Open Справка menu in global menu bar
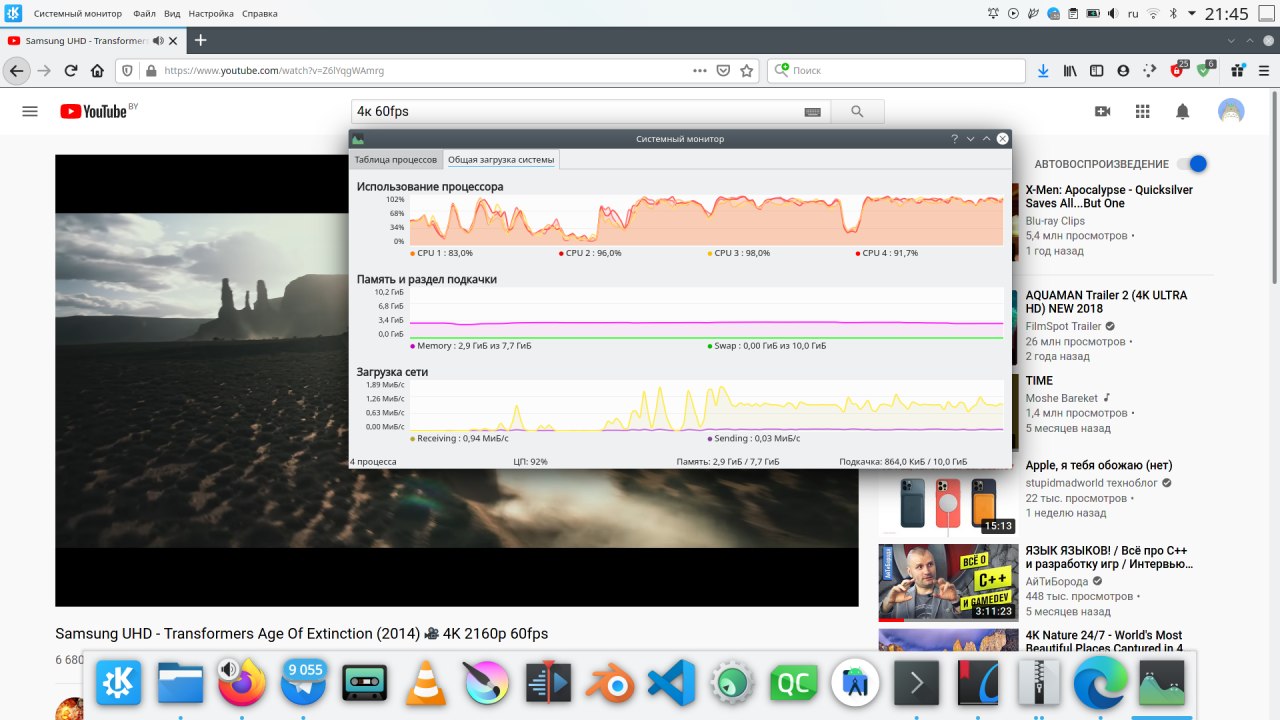 pyautogui.click(x=260, y=14)
